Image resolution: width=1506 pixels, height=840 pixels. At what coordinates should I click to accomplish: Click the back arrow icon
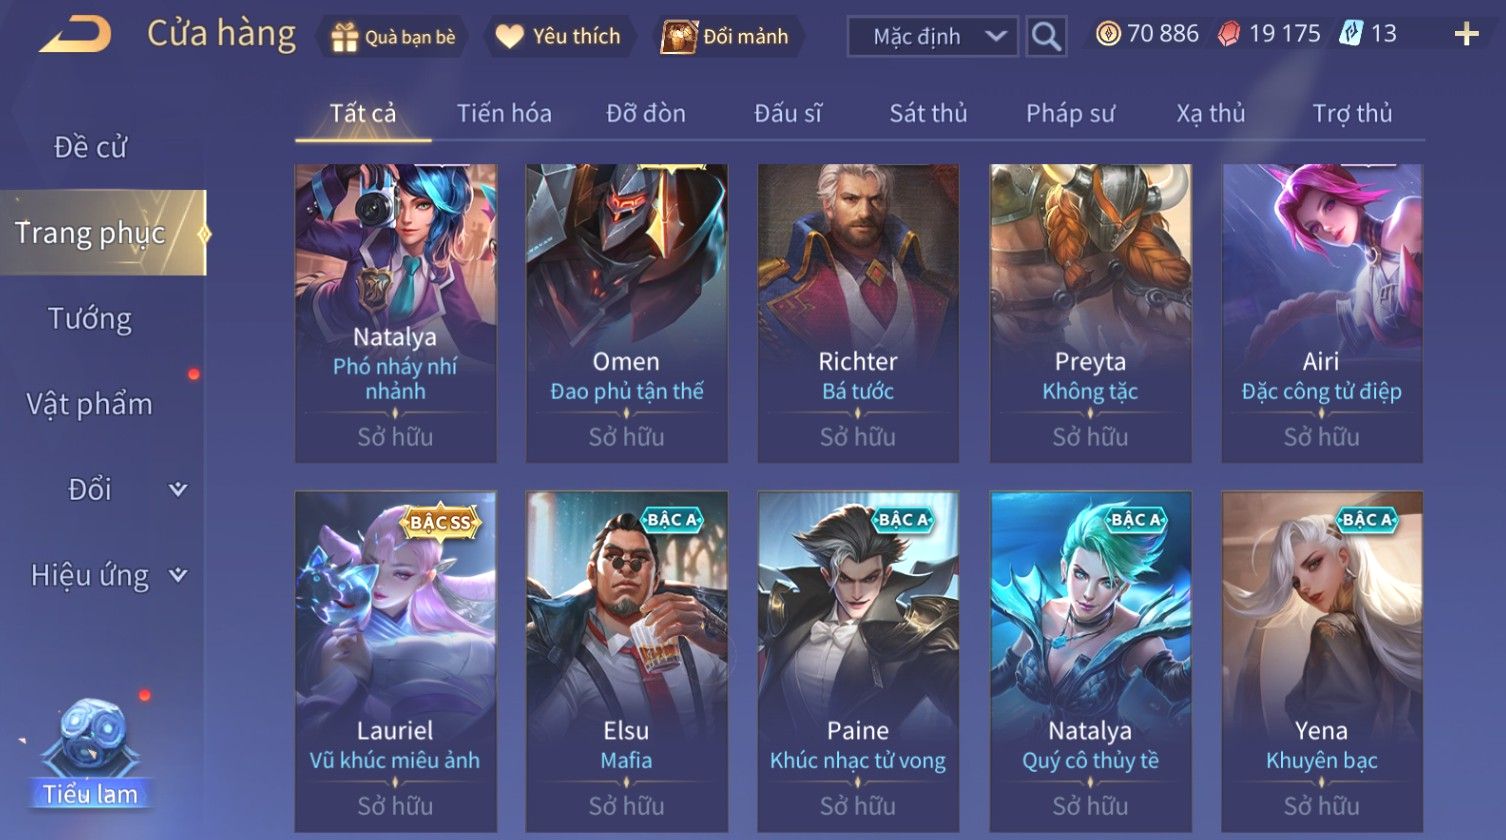76,34
